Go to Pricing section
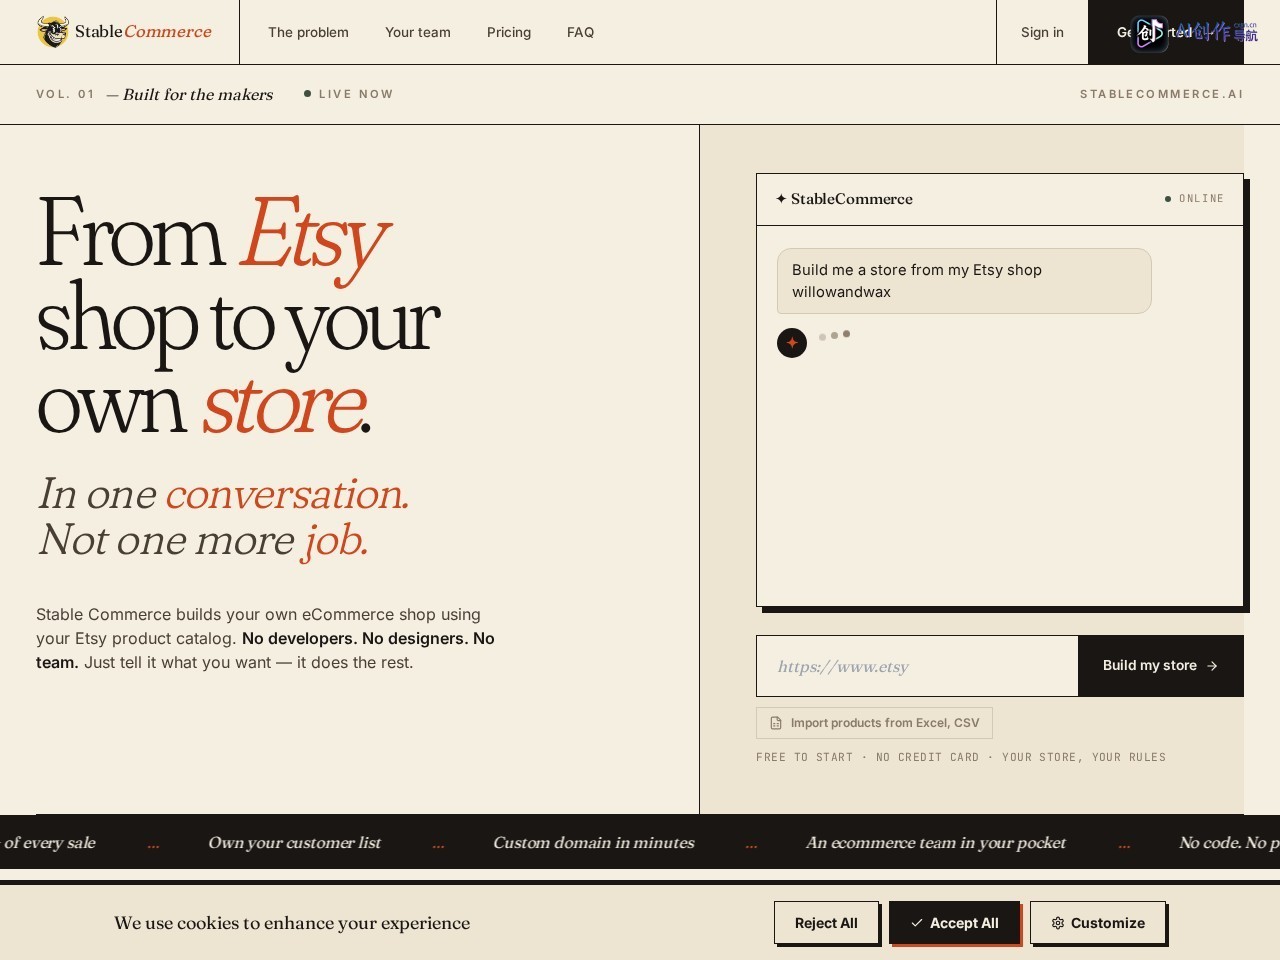The width and height of the screenshot is (1280, 960). [x=509, y=32]
